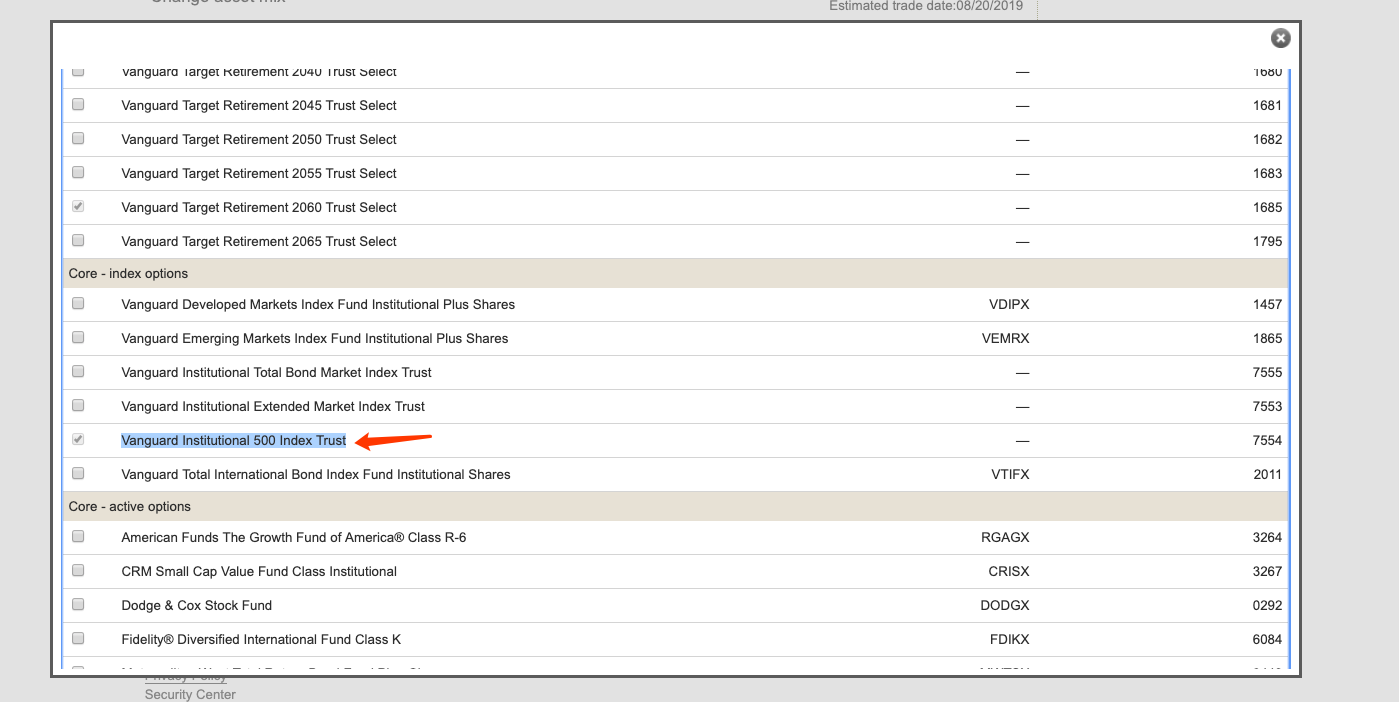Viewport: 1399px width, 702px height.
Task: Click fund code 1685
Action: [x=1267, y=207]
